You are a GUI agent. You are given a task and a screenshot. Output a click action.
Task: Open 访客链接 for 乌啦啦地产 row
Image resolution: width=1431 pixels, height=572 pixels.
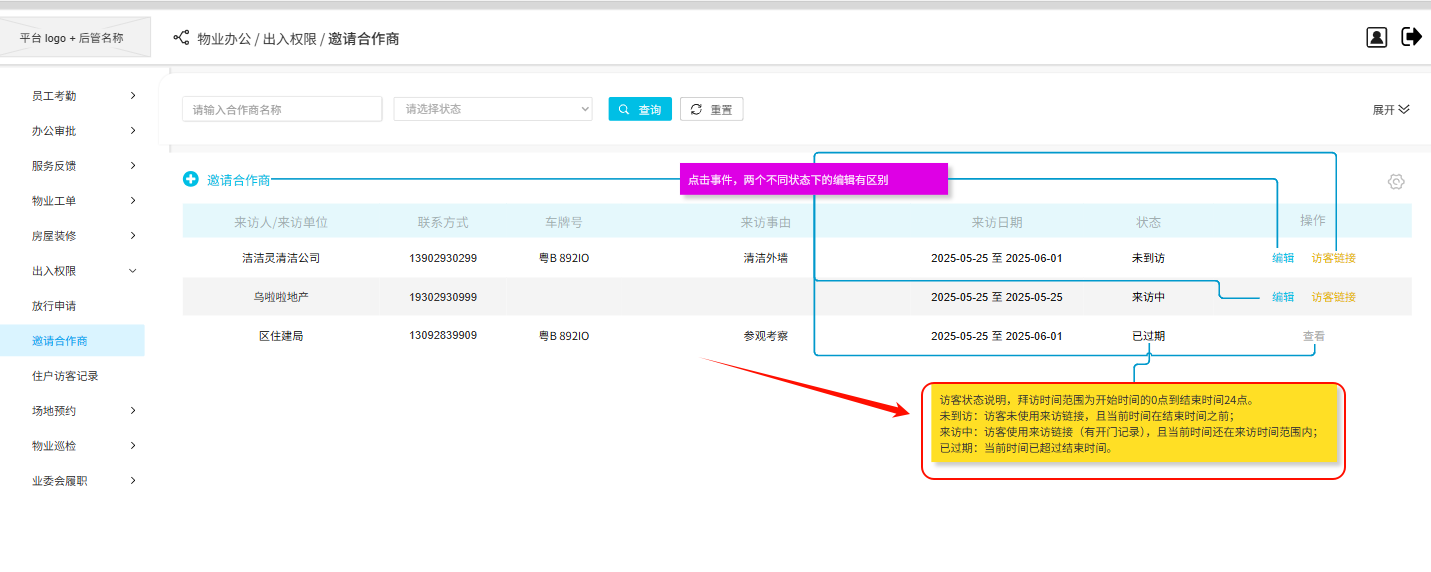[1334, 297]
